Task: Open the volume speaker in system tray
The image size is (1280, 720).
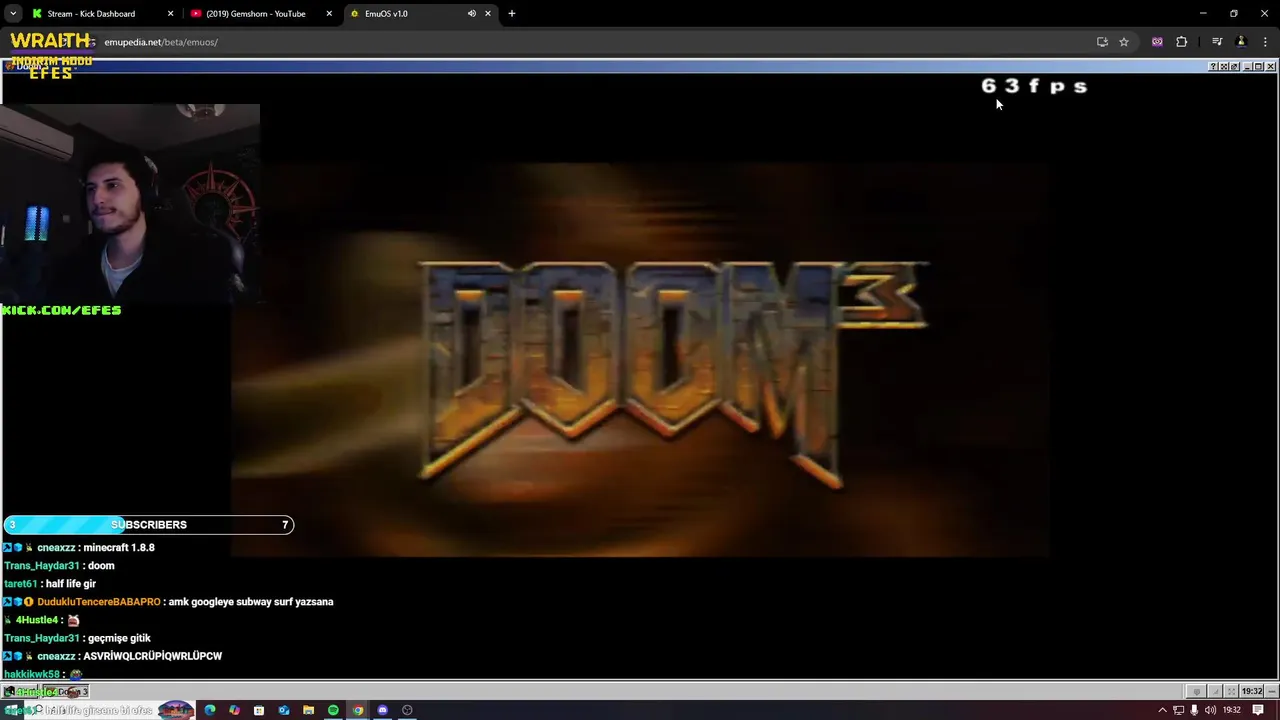Action: click(x=1210, y=710)
